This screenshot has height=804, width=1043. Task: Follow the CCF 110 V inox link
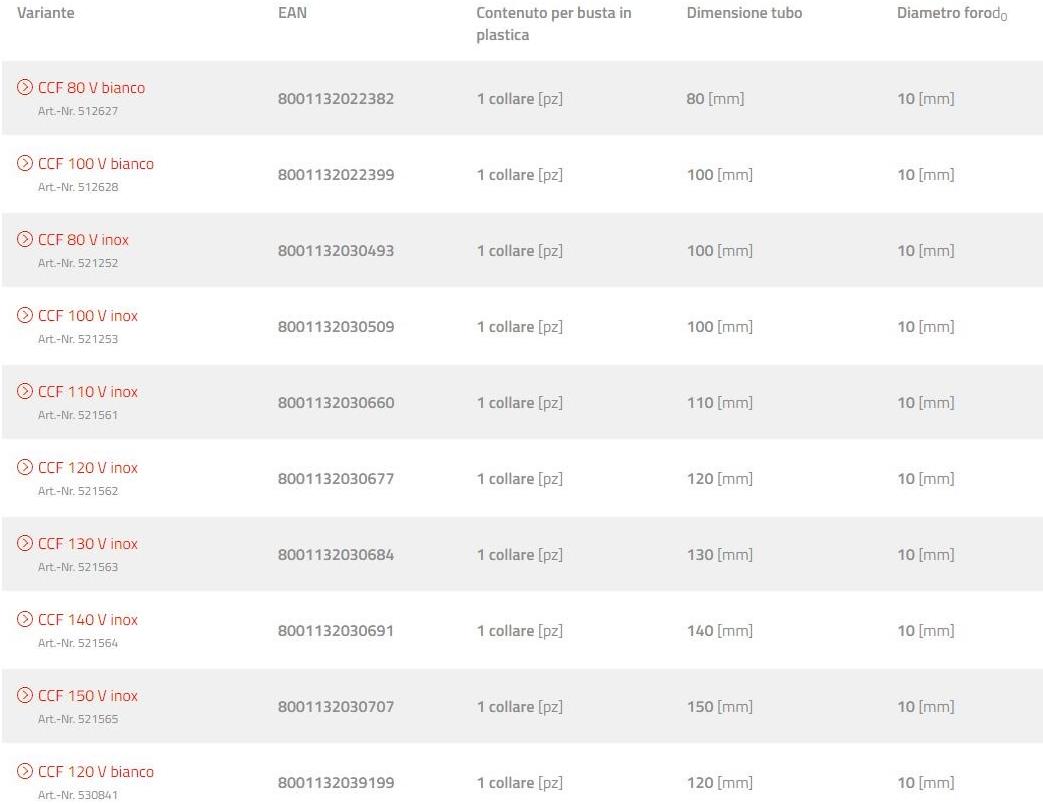click(88, 392)
